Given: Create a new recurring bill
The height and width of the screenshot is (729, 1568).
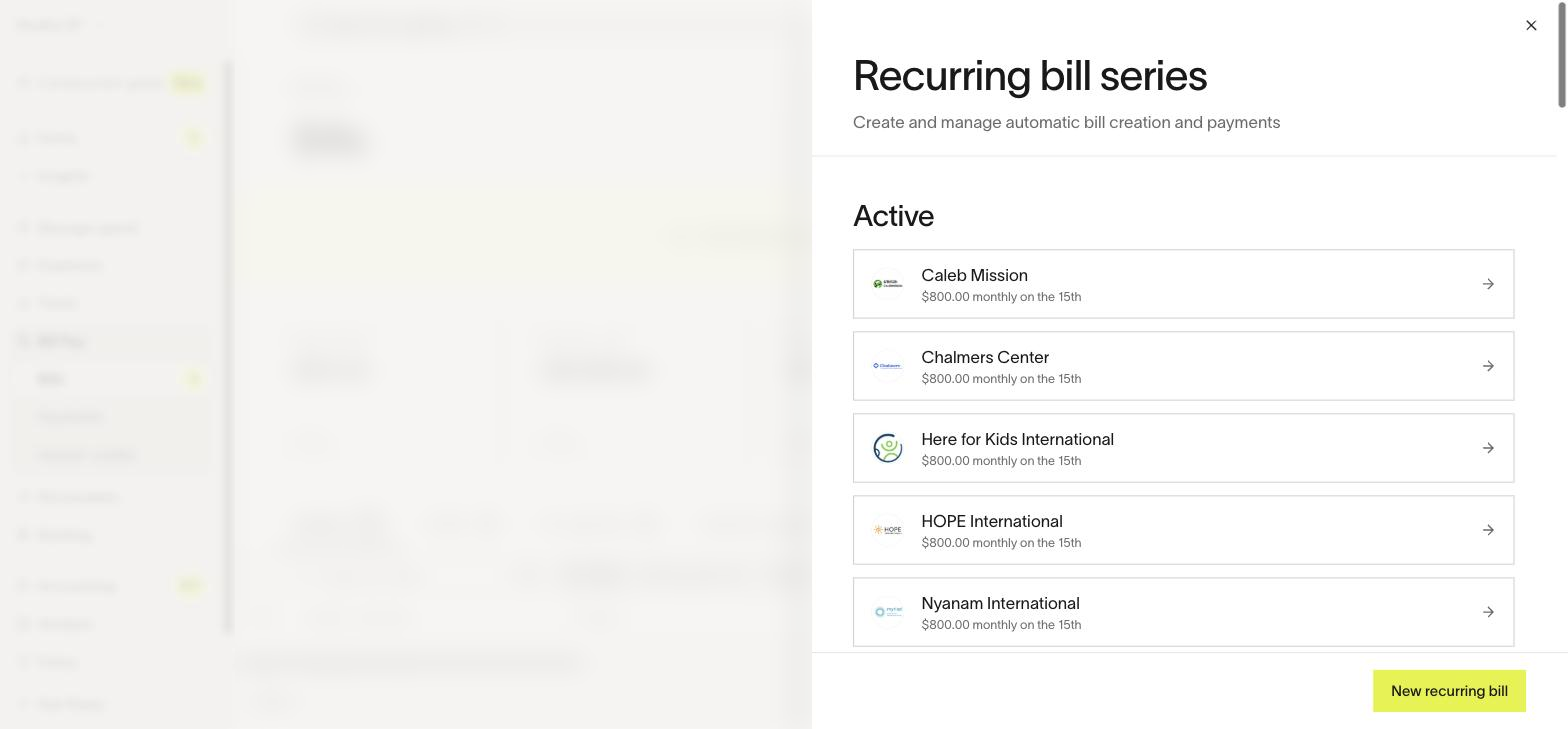Looking at the screenshot, I should [1449, 691].
